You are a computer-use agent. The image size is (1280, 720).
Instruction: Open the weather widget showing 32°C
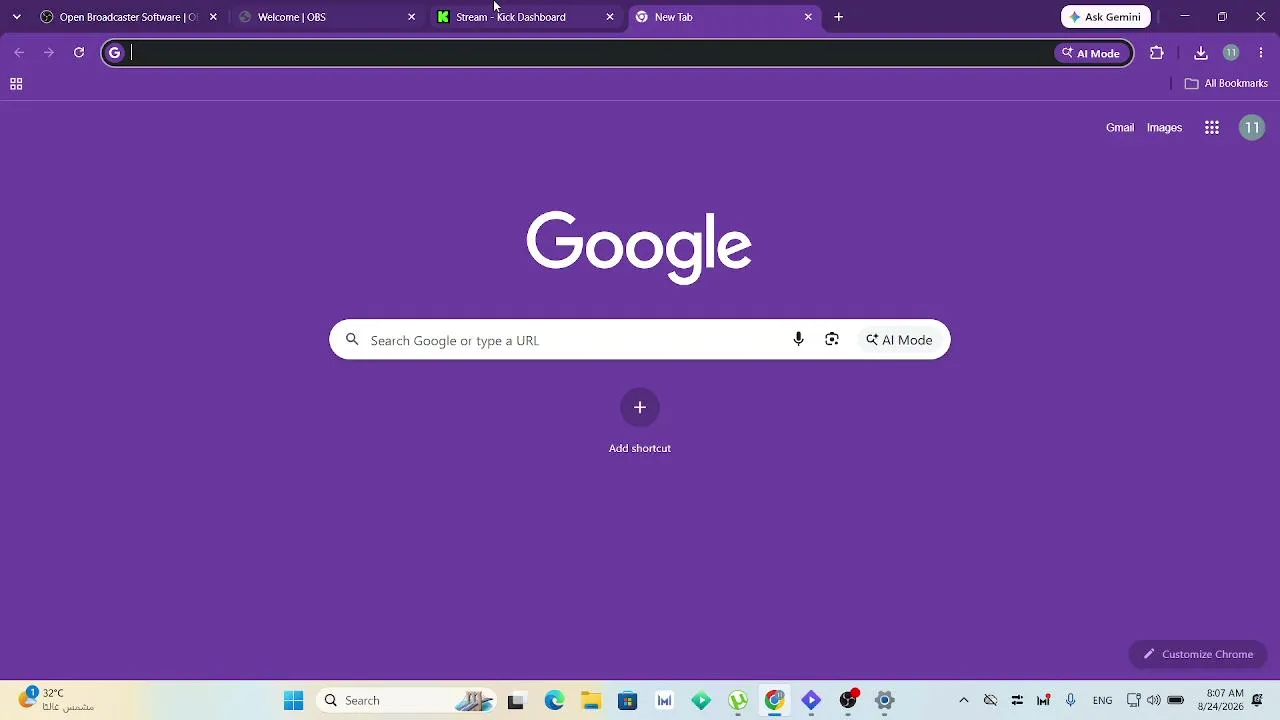click(57, 700)
